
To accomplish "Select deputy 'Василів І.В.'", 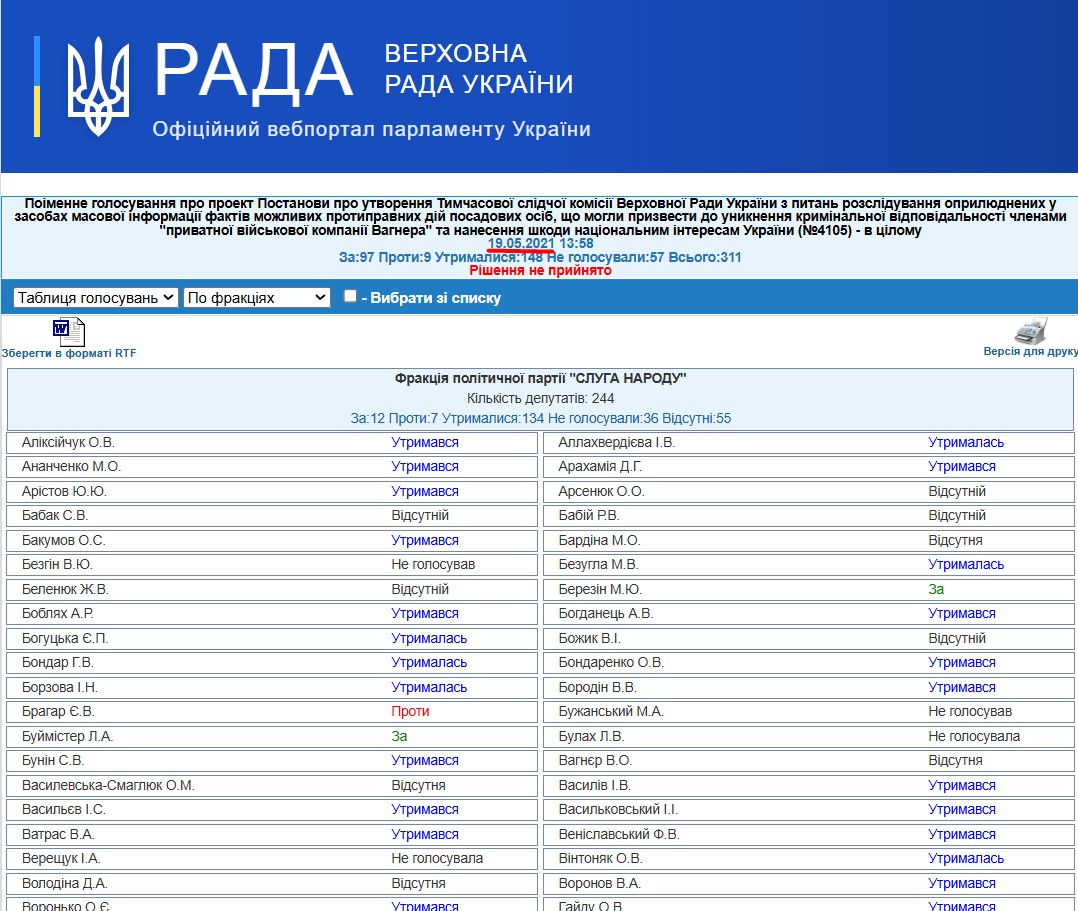I will tap(595, 785).
